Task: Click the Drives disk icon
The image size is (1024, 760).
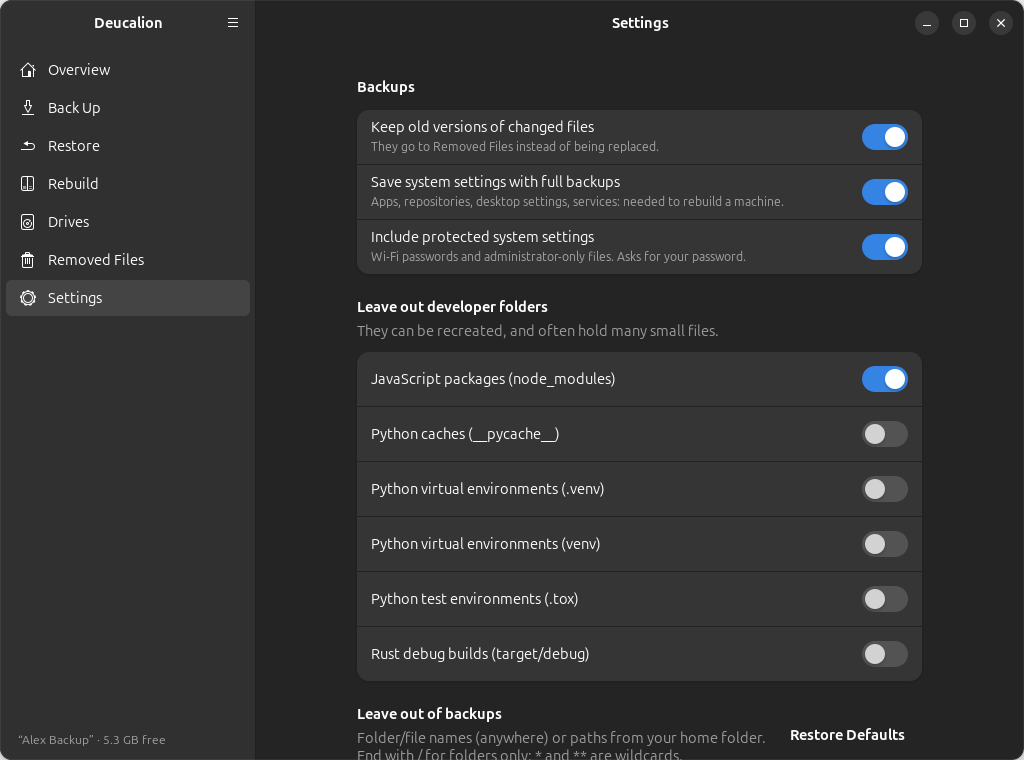Action: pyautogui.click(x=27, y=222)
